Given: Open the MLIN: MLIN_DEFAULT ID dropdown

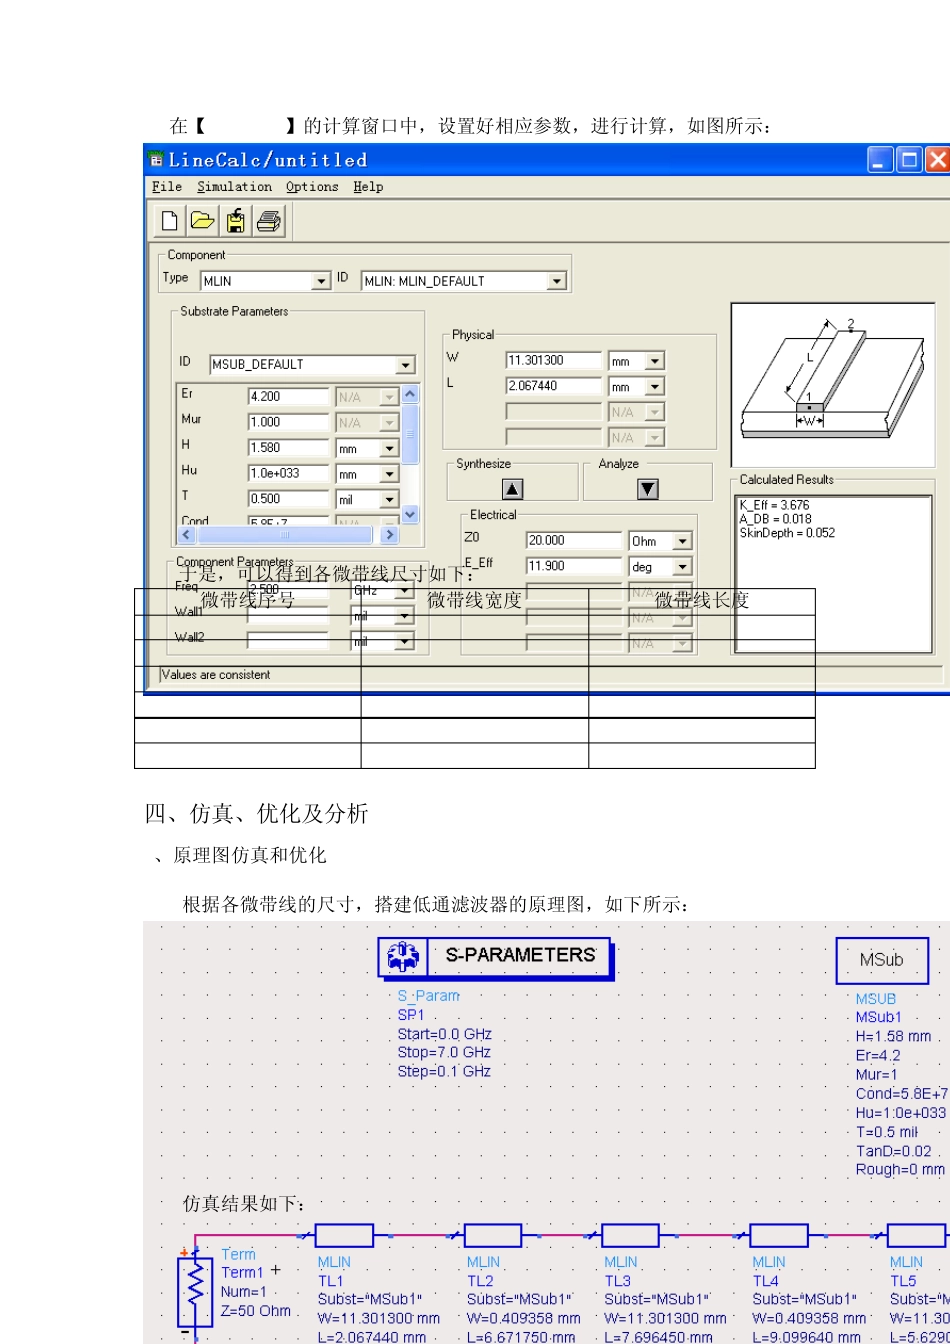Looking at the screenshot, I should 557,282.
